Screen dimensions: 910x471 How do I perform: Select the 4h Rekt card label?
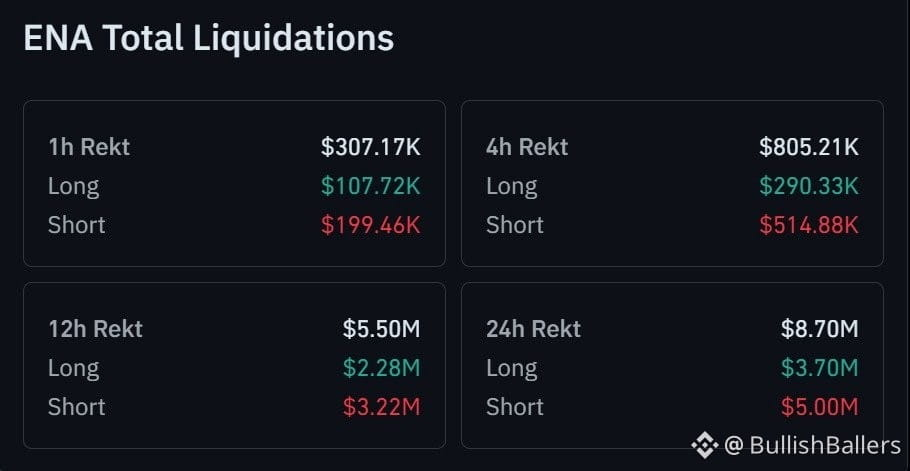click(x=527, y=147)
